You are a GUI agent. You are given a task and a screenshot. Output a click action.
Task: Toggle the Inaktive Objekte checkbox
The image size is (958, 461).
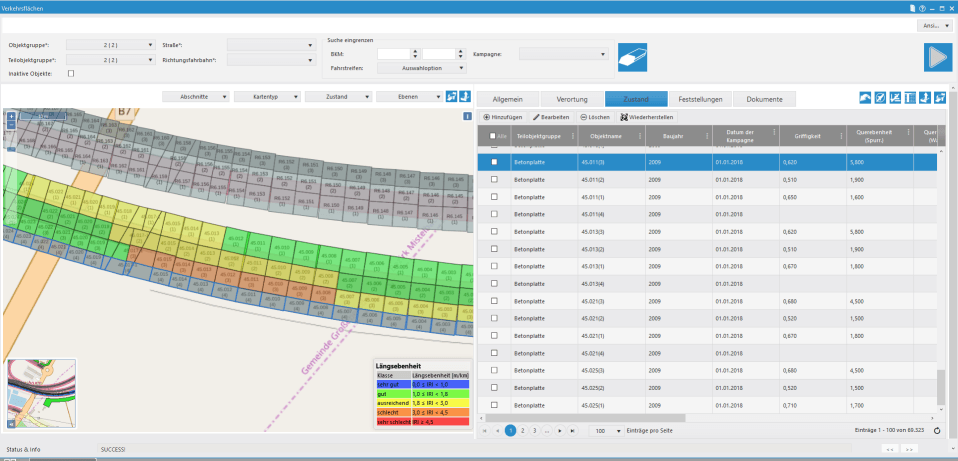70,73
